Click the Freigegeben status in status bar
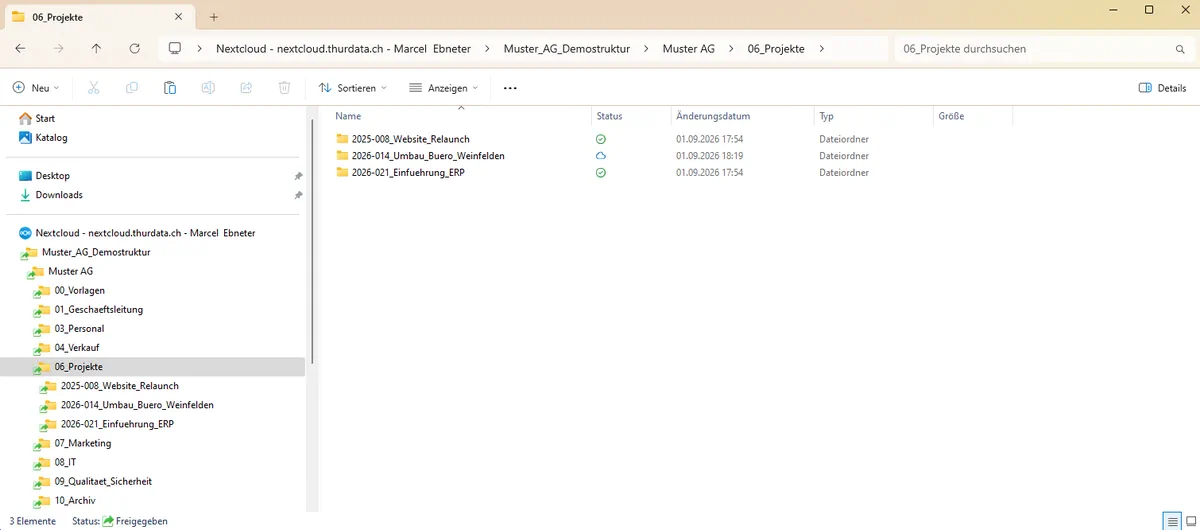 click(134, 521)
